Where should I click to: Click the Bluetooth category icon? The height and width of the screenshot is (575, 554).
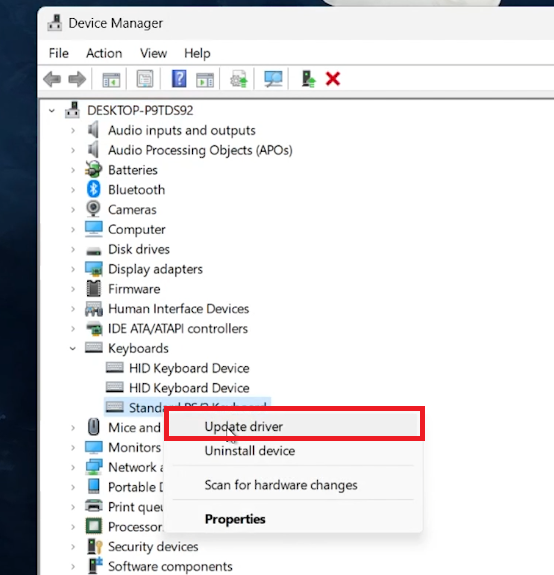pyautogui.click(x=93, y=189)
